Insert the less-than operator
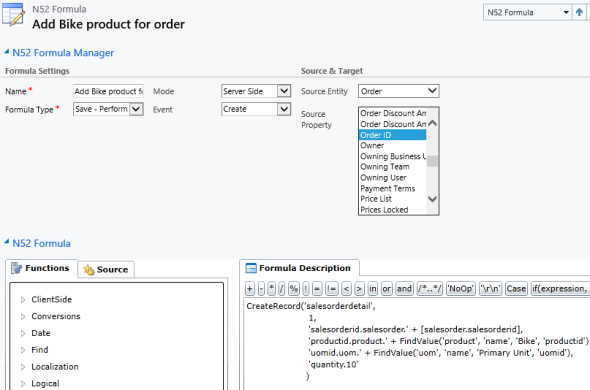Viewport: 590px width, 390px height. [x=346, y=289]
